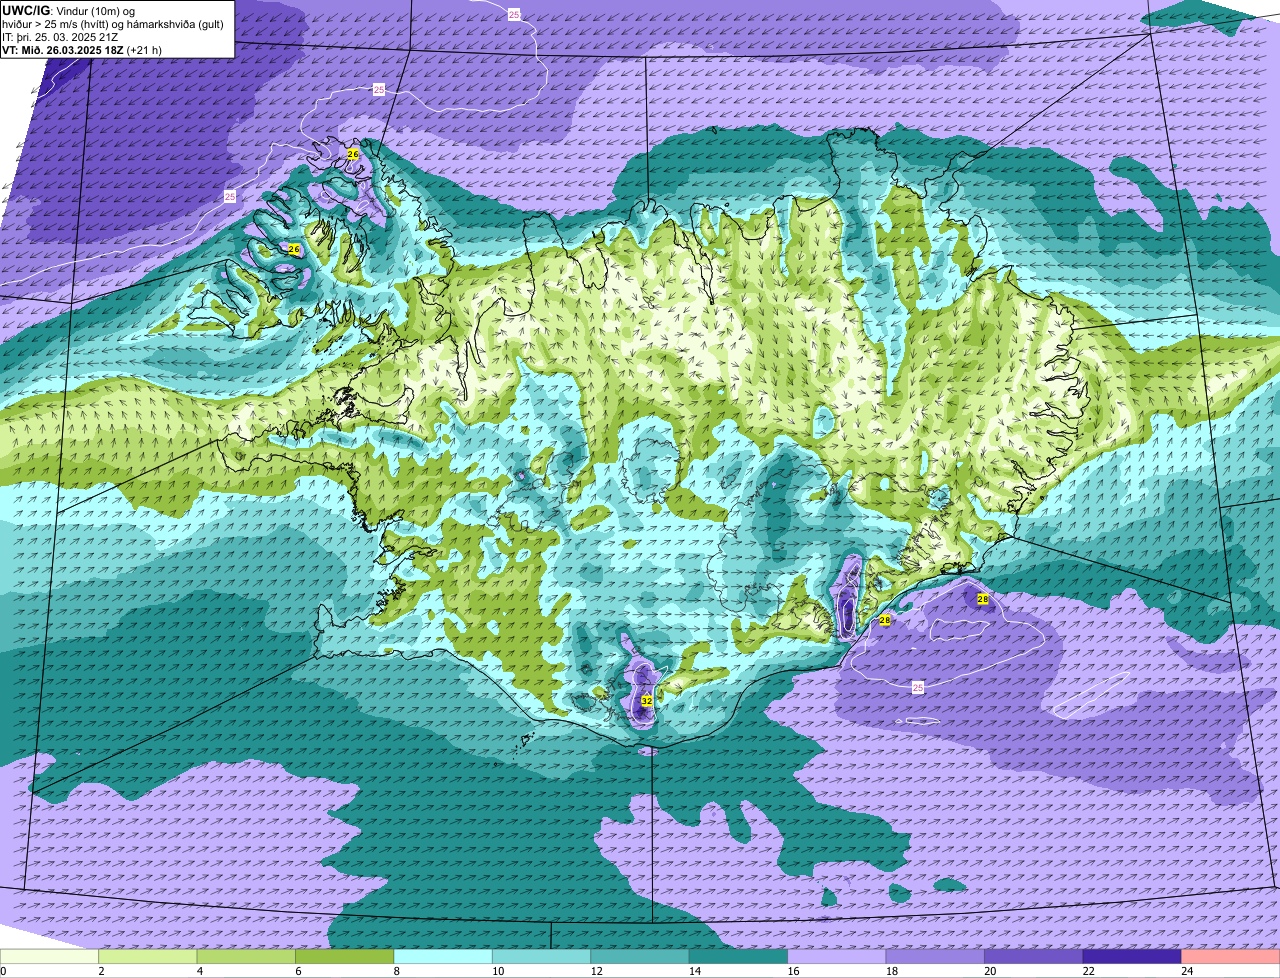
Task: Click the yellow 32 peak gust label
Action: [x=647, y=701]
